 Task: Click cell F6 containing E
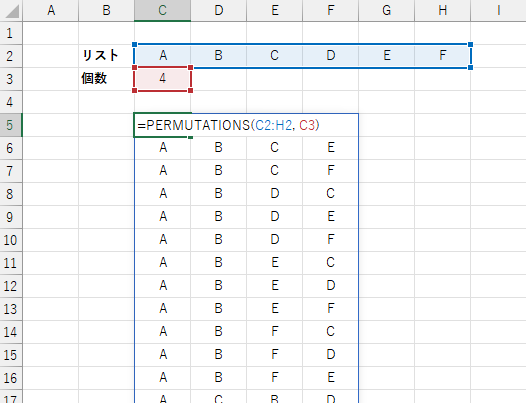(331, 148)
